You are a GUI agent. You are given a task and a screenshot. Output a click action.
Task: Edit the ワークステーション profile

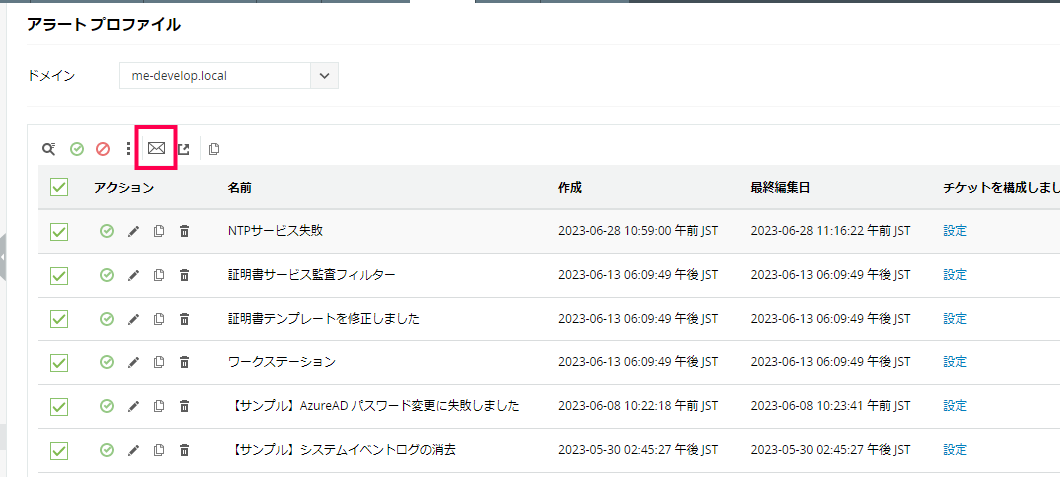tap(133, 363)
